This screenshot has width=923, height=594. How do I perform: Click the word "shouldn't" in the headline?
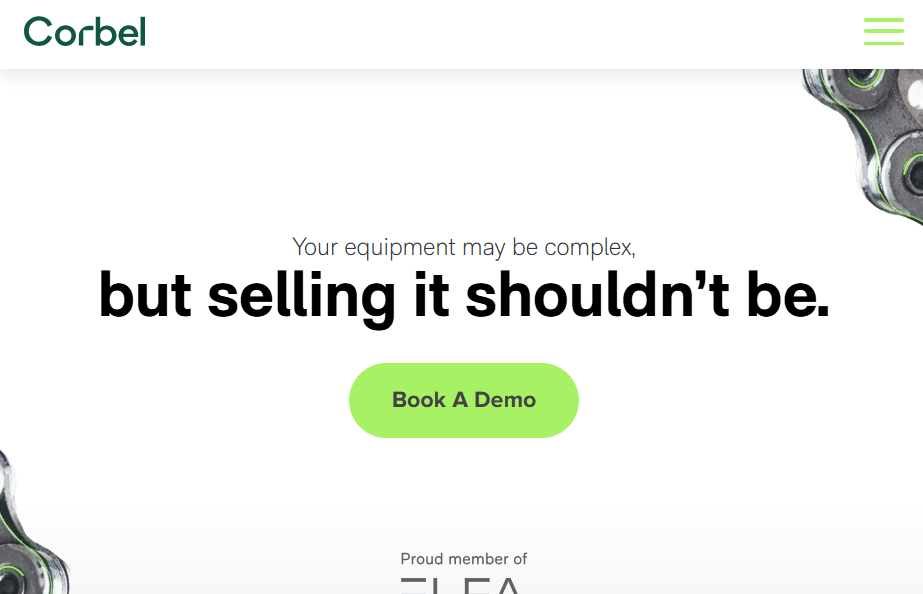[x=596, y=295]
